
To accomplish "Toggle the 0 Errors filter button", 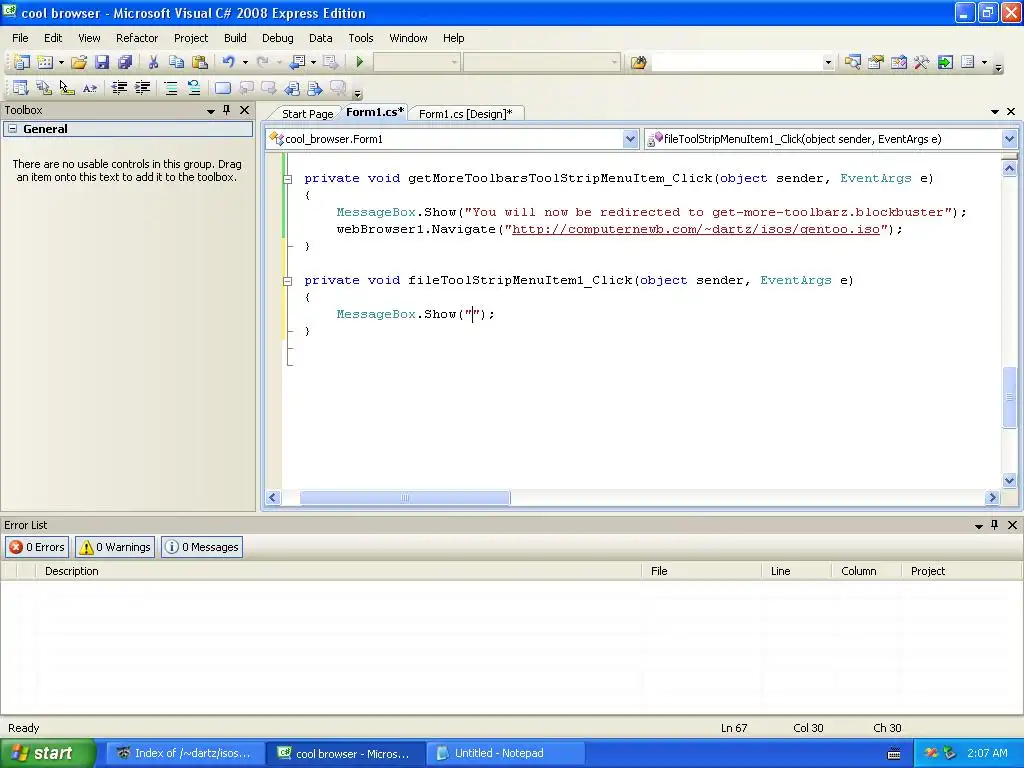I will pos(37,547).
